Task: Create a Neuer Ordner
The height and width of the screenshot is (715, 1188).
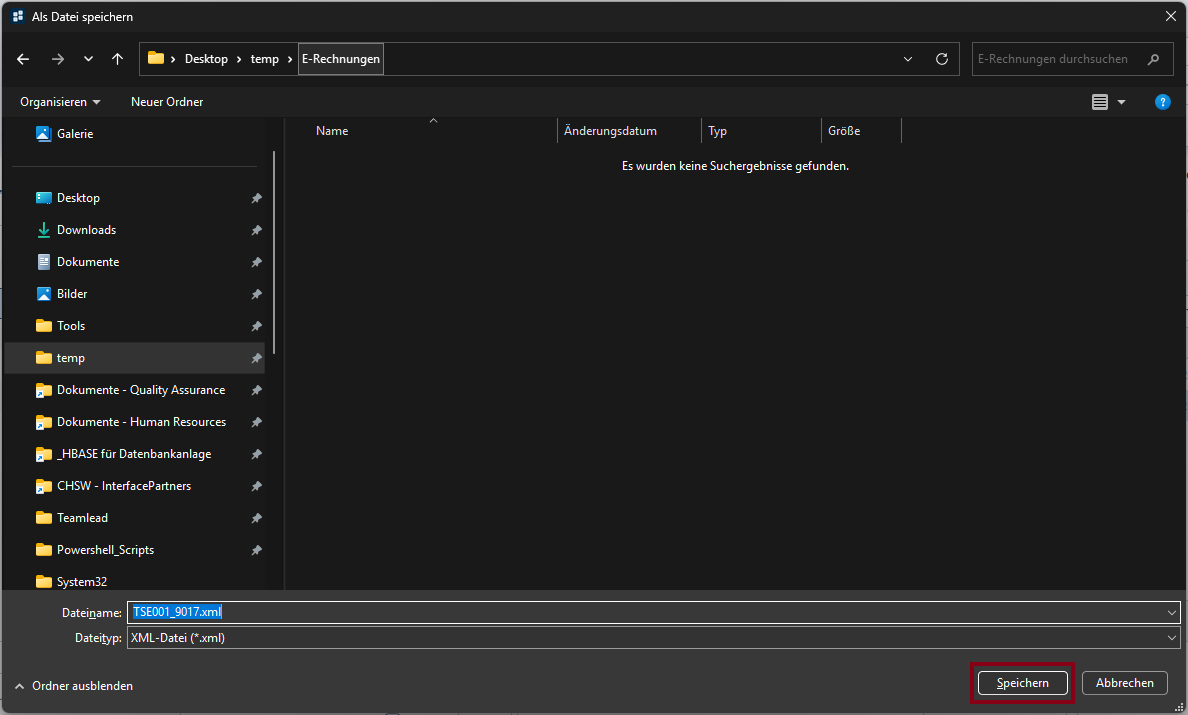Action: click(167, 101)
